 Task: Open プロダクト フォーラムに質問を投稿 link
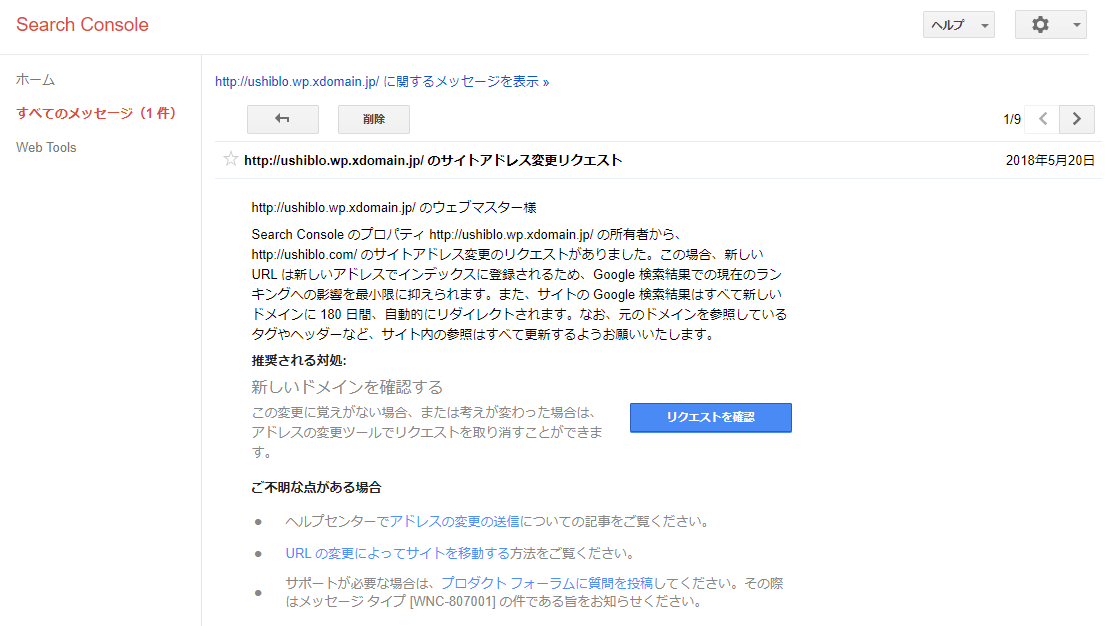(547, 583)
